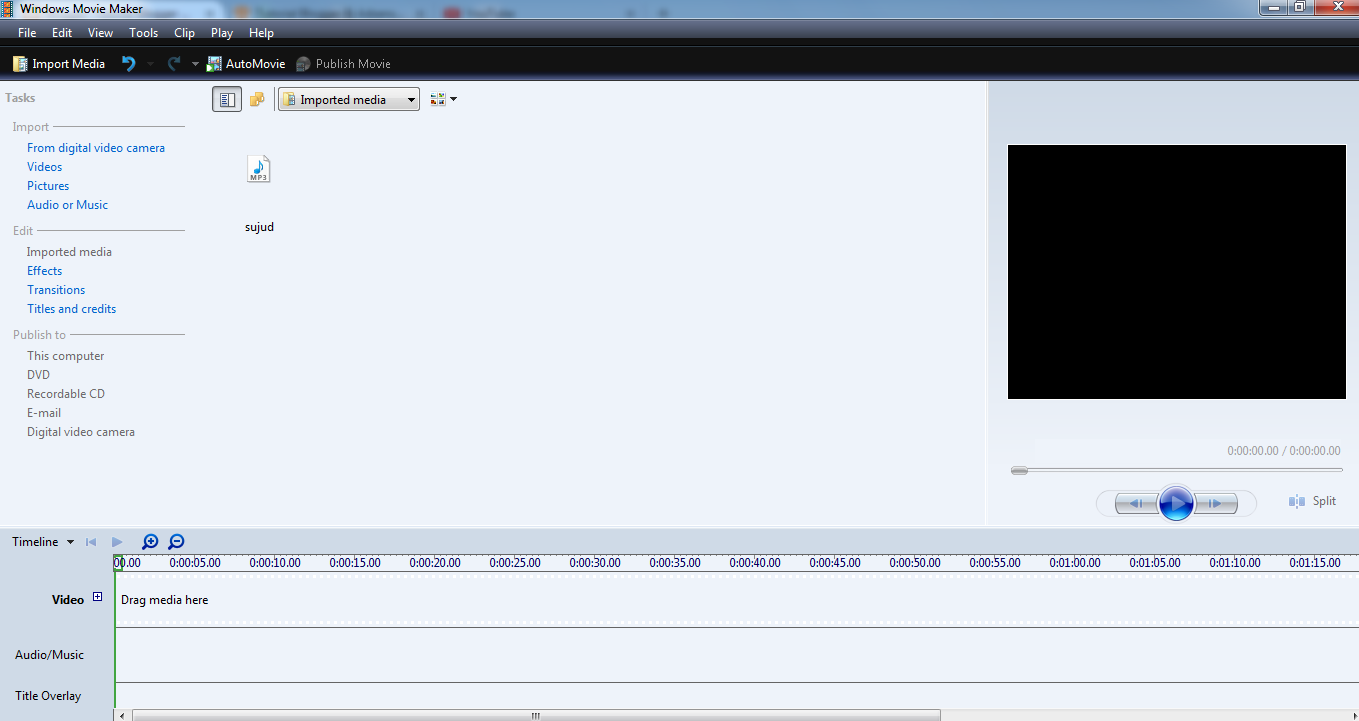Open the Timeline view dropdown
Image resolution: width=1359 pixels, height=721 pixels.
click(43, 542)
